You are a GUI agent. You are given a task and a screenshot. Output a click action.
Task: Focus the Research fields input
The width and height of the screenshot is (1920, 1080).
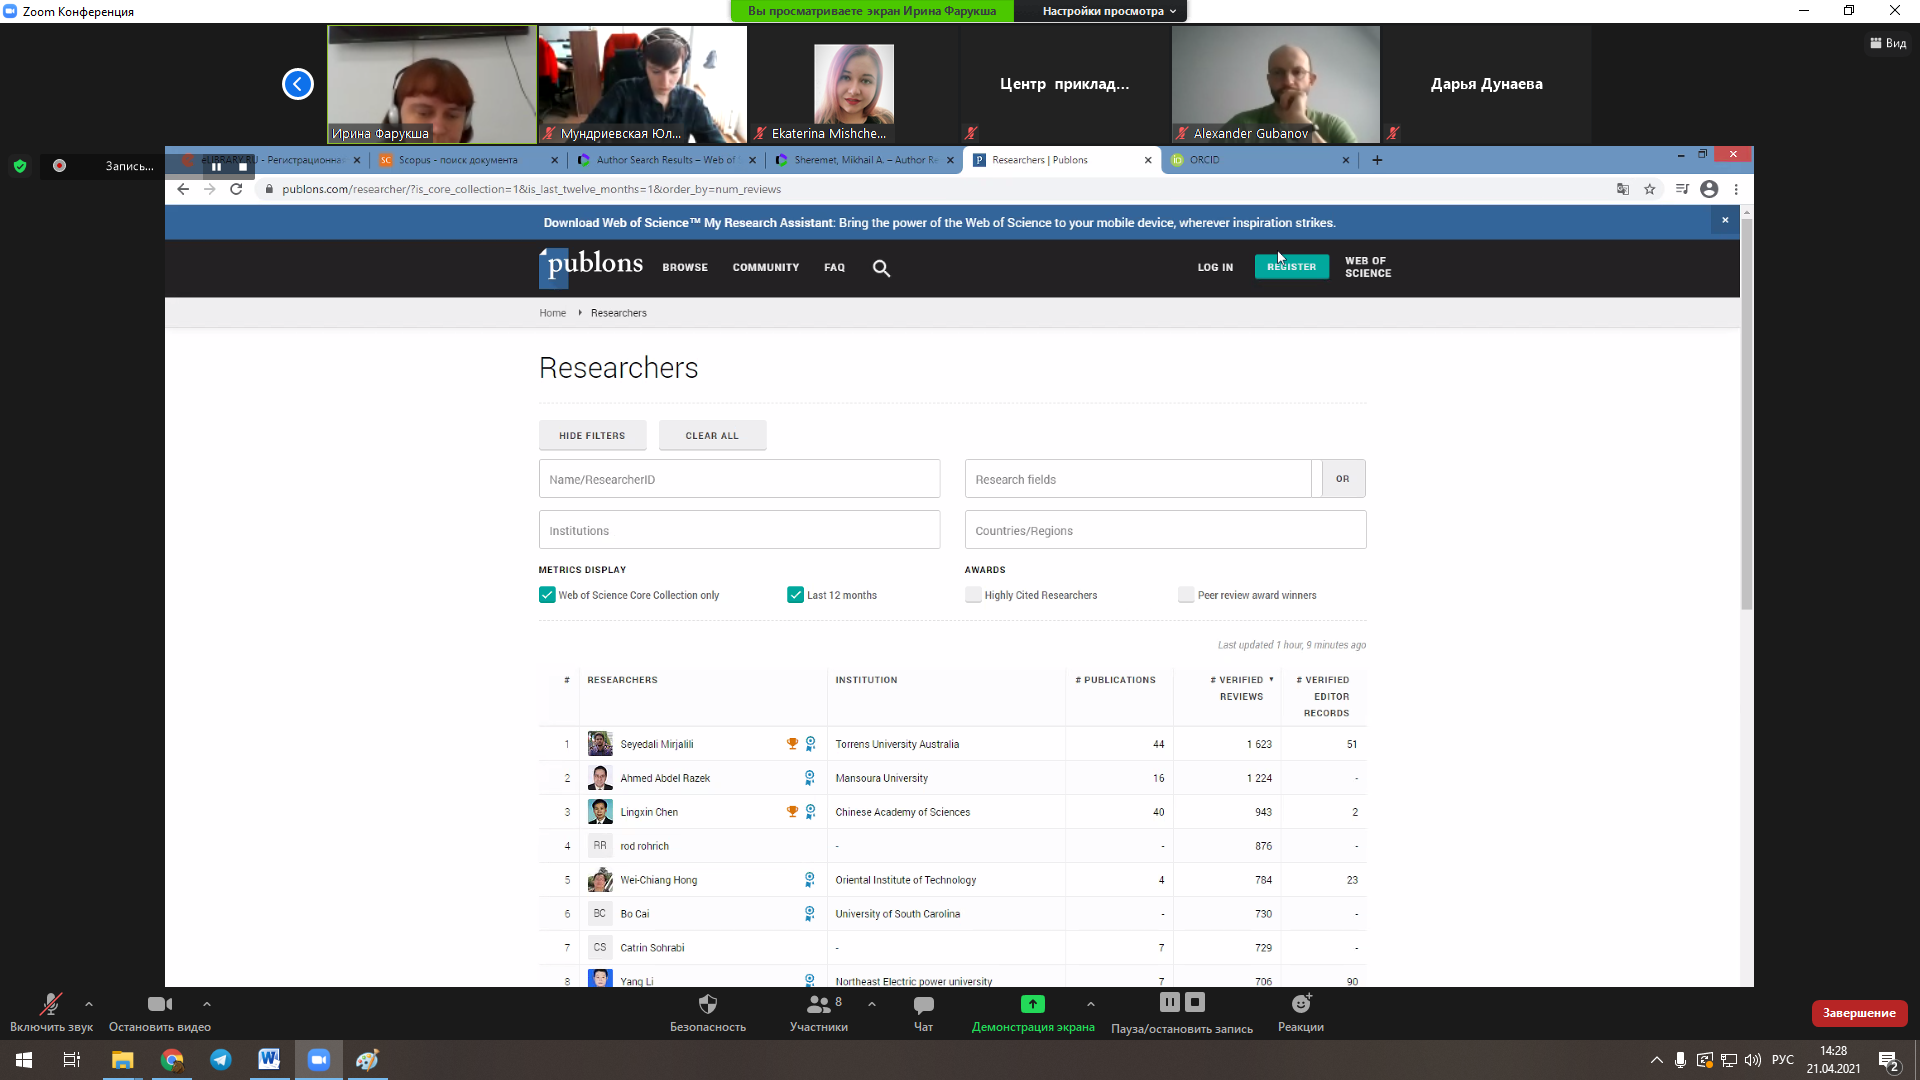tap(1138, 479)
